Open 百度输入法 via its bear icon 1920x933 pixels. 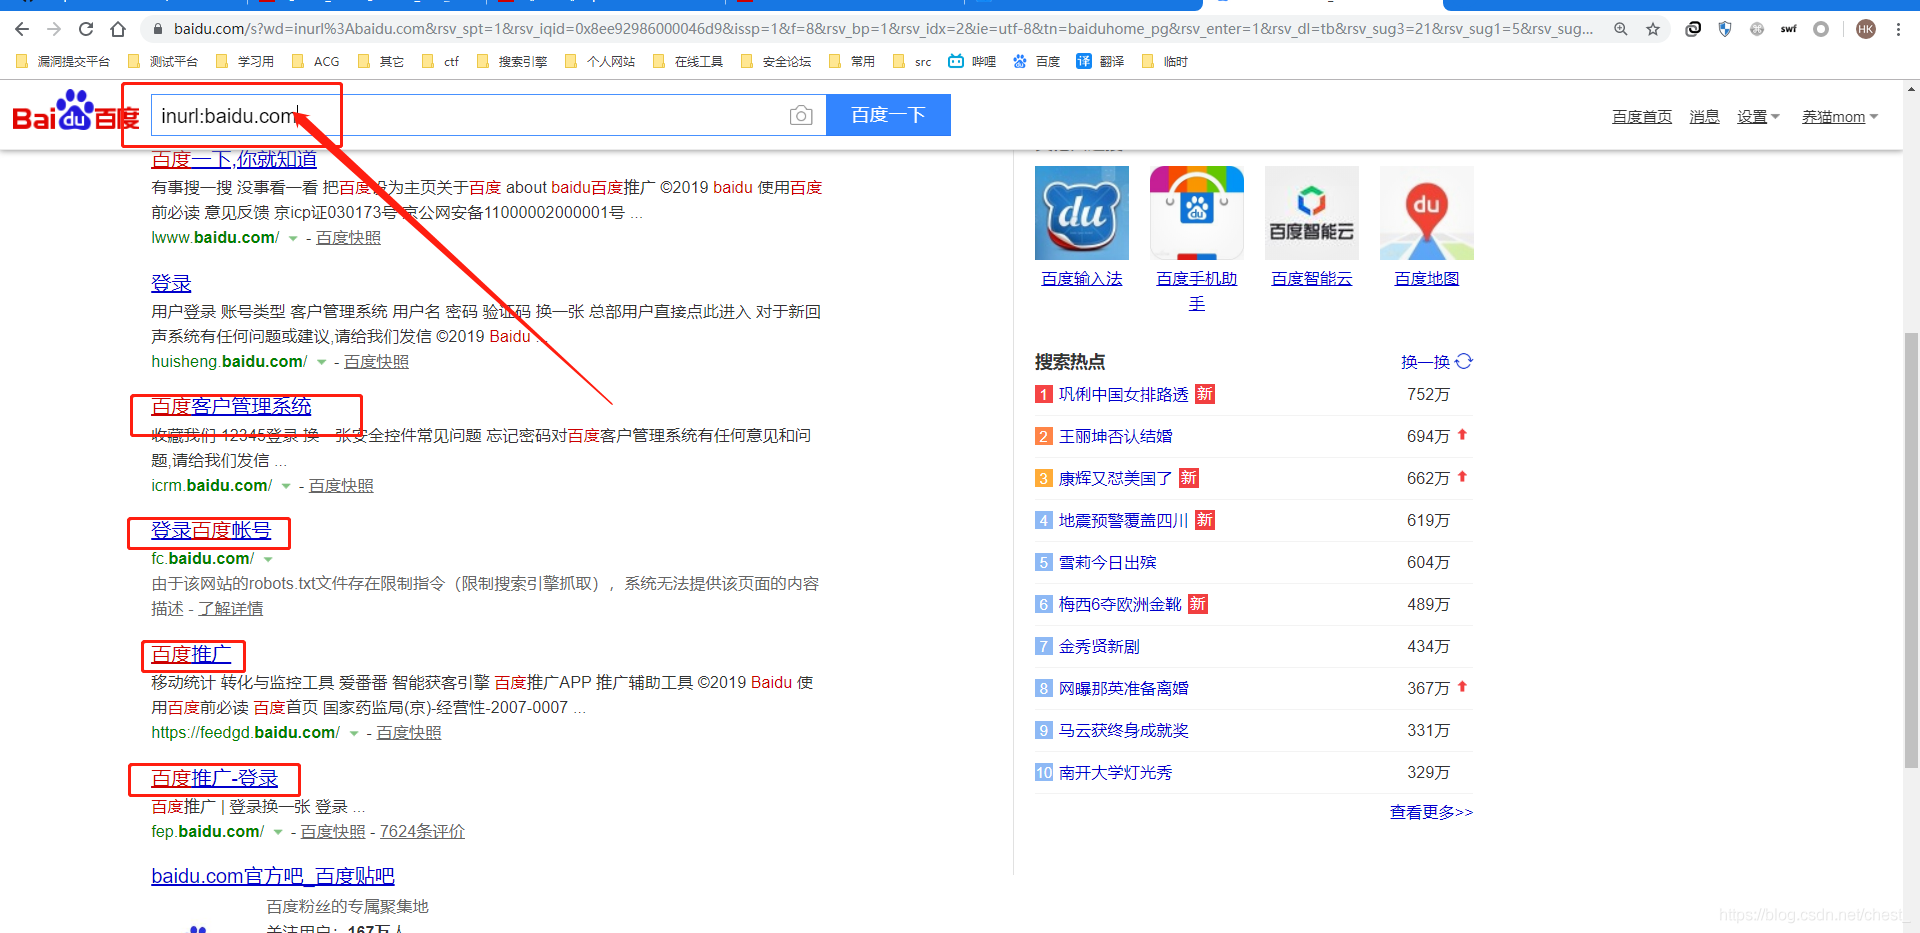(1081, 212)
